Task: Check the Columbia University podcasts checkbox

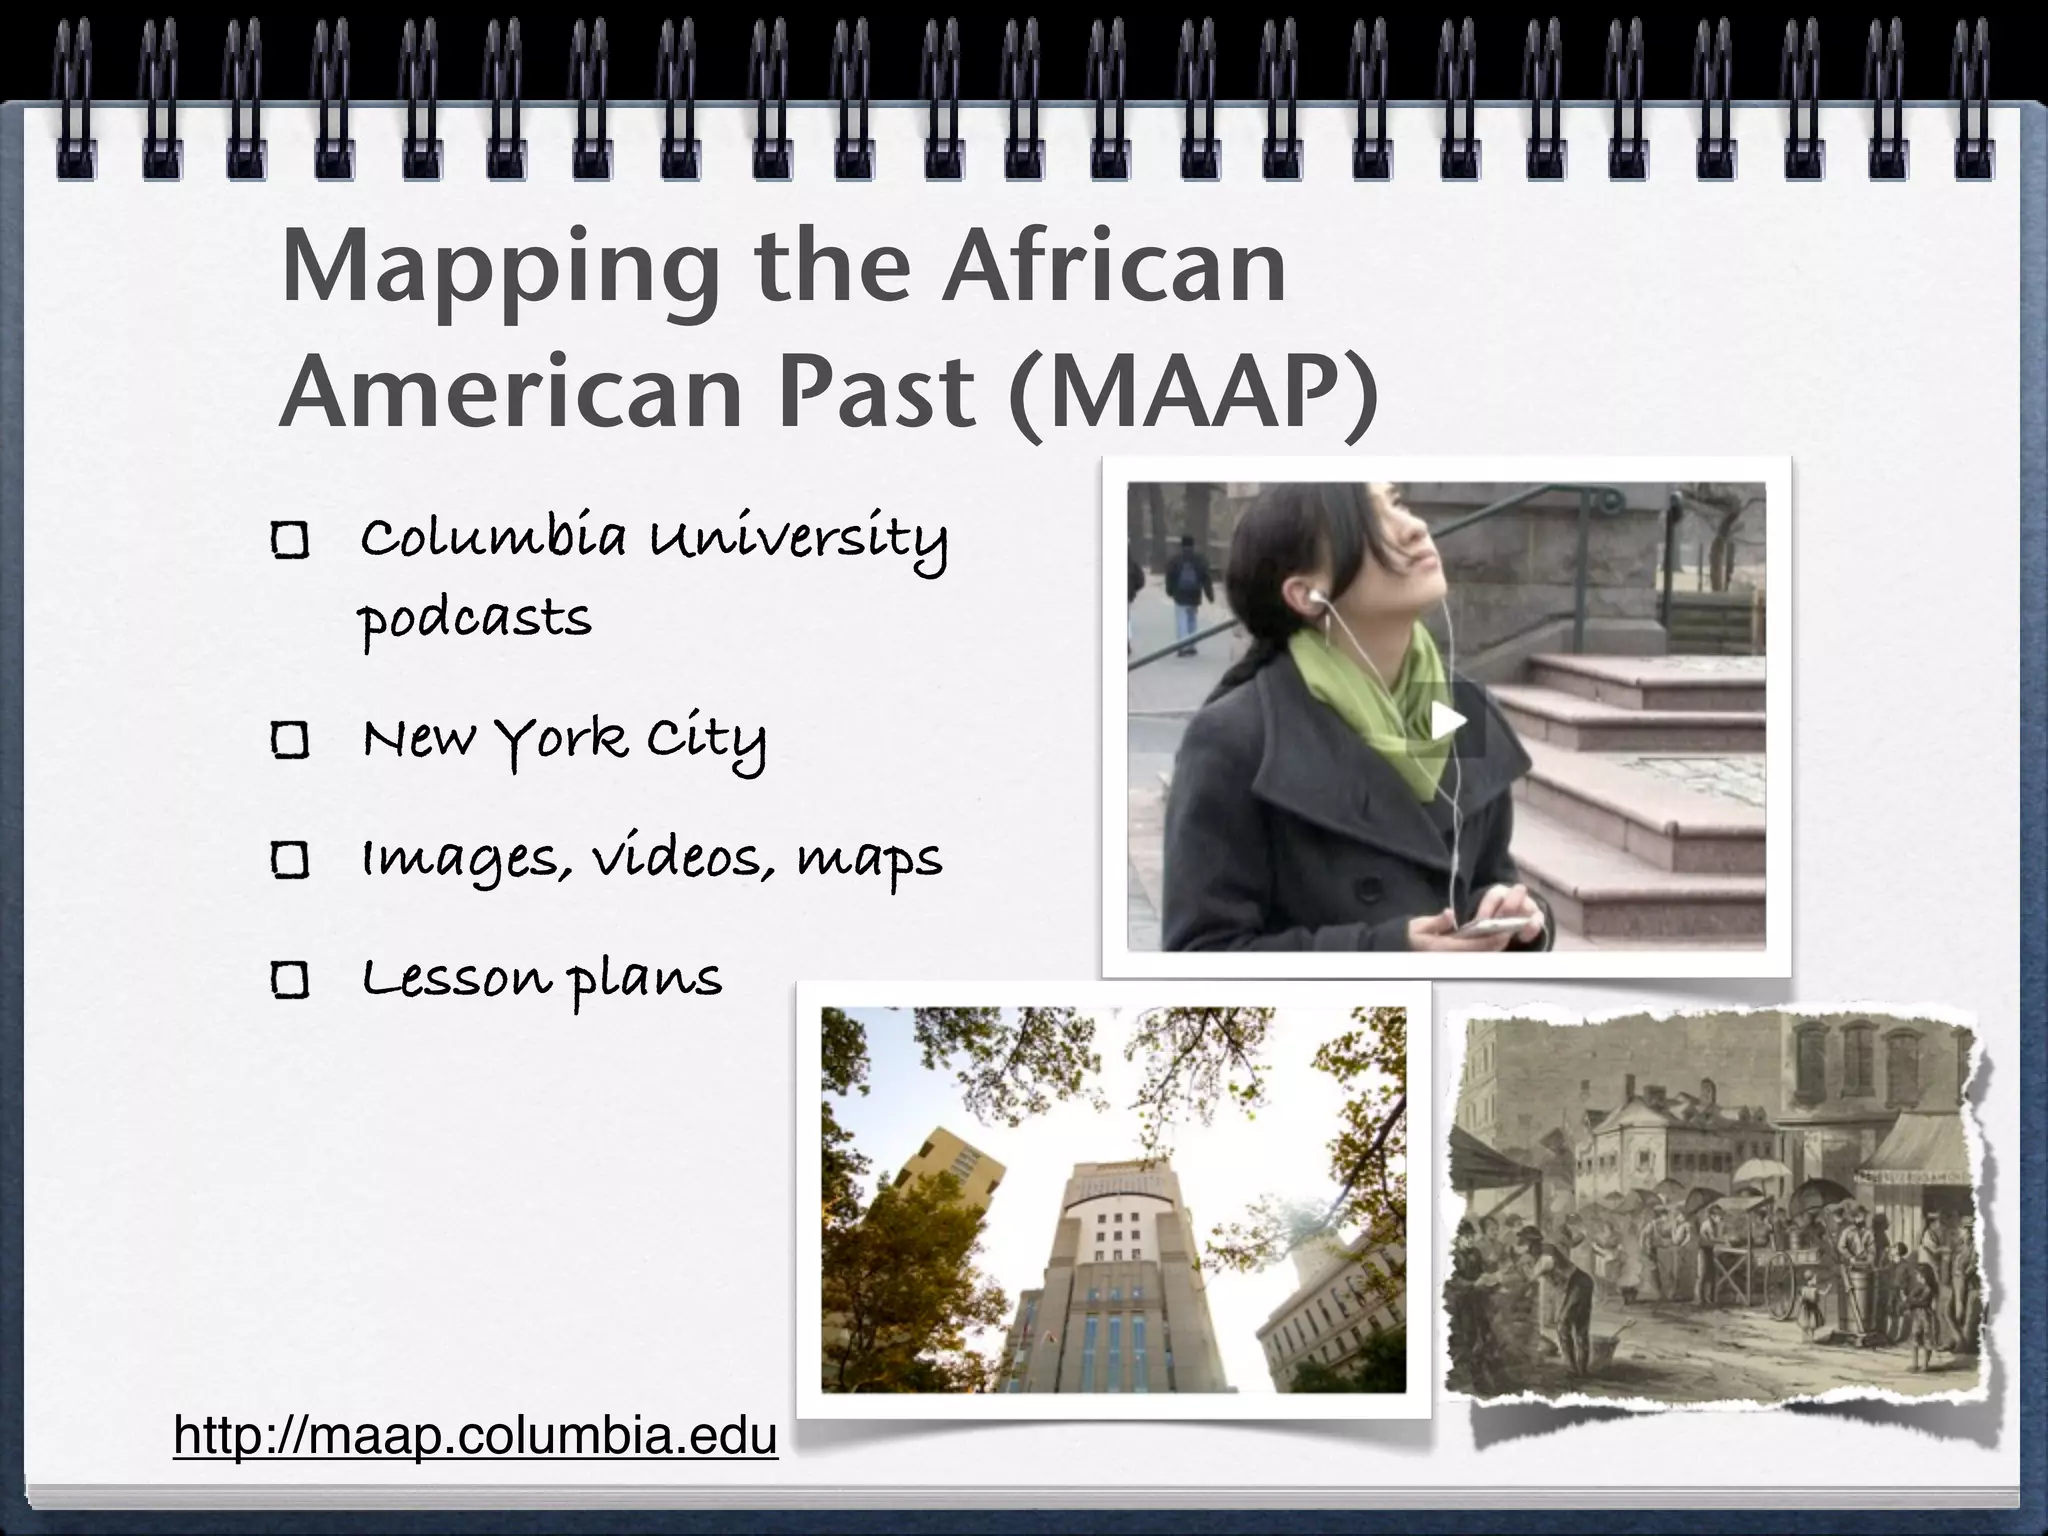Action: (290, 542)
